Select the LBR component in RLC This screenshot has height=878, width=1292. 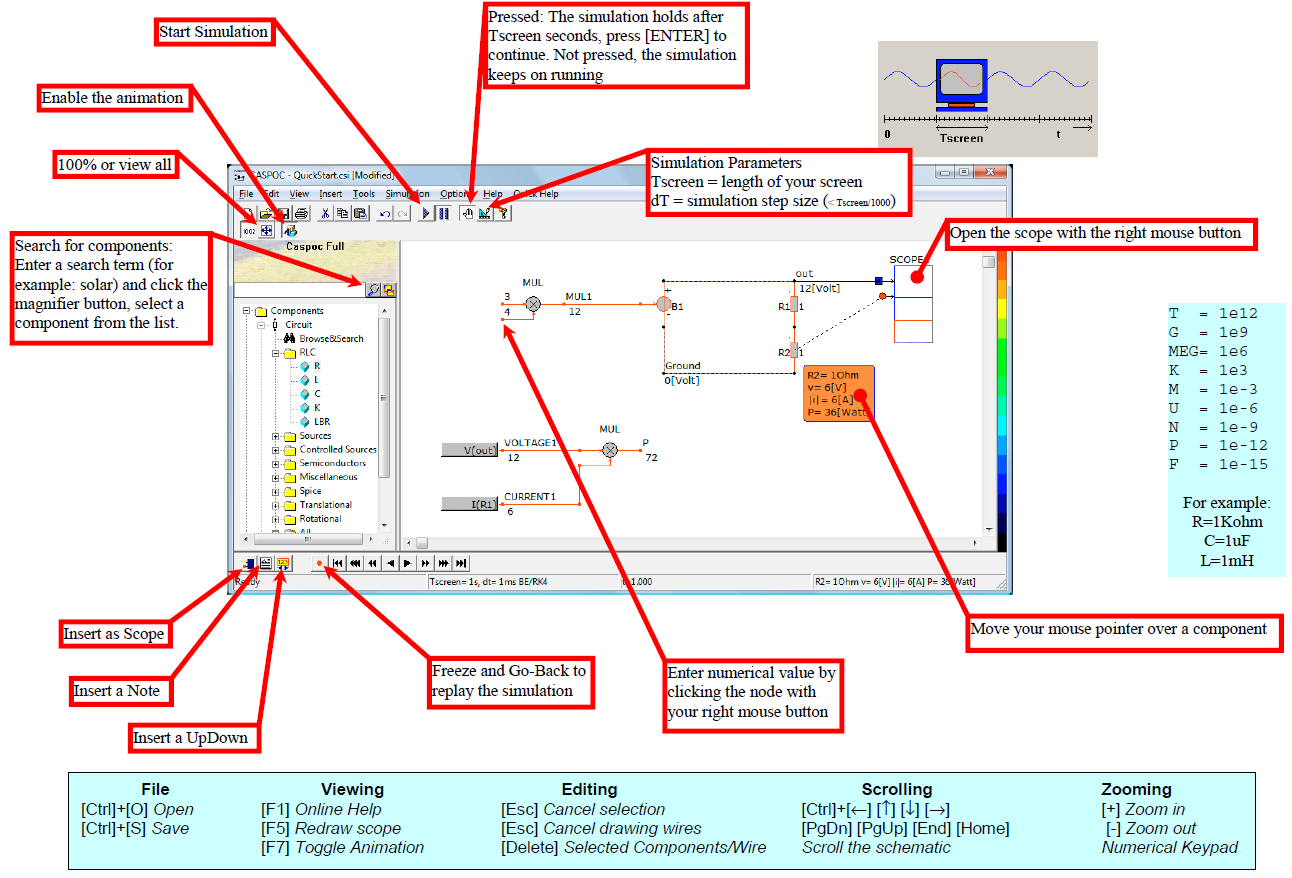pyautogui.click(x=322, y=422)
